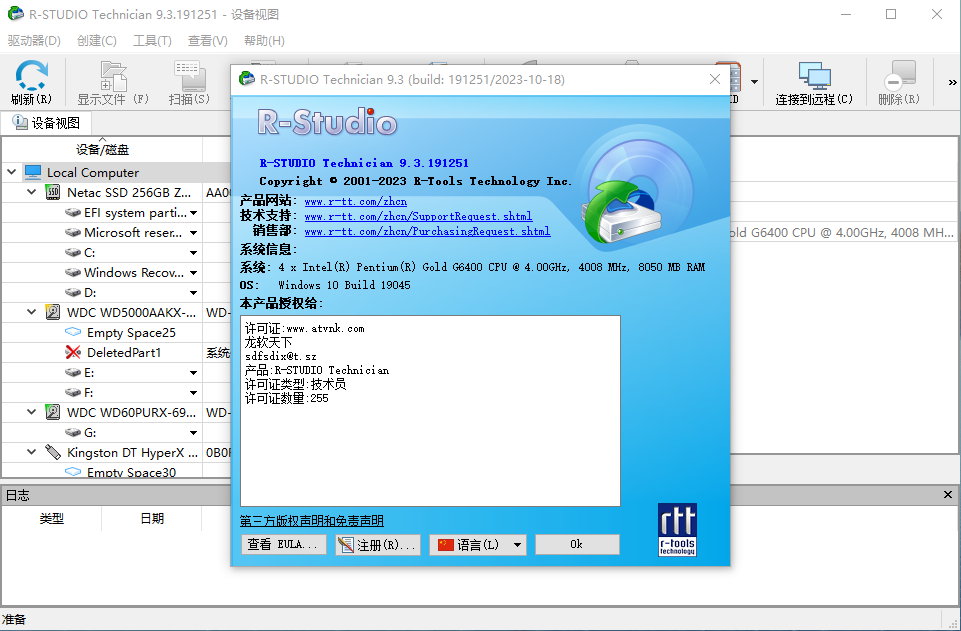This screenshot has height=631, width=961.
Task: Click the red X DeletedPart1 icon
Action: tap(73, 352)
